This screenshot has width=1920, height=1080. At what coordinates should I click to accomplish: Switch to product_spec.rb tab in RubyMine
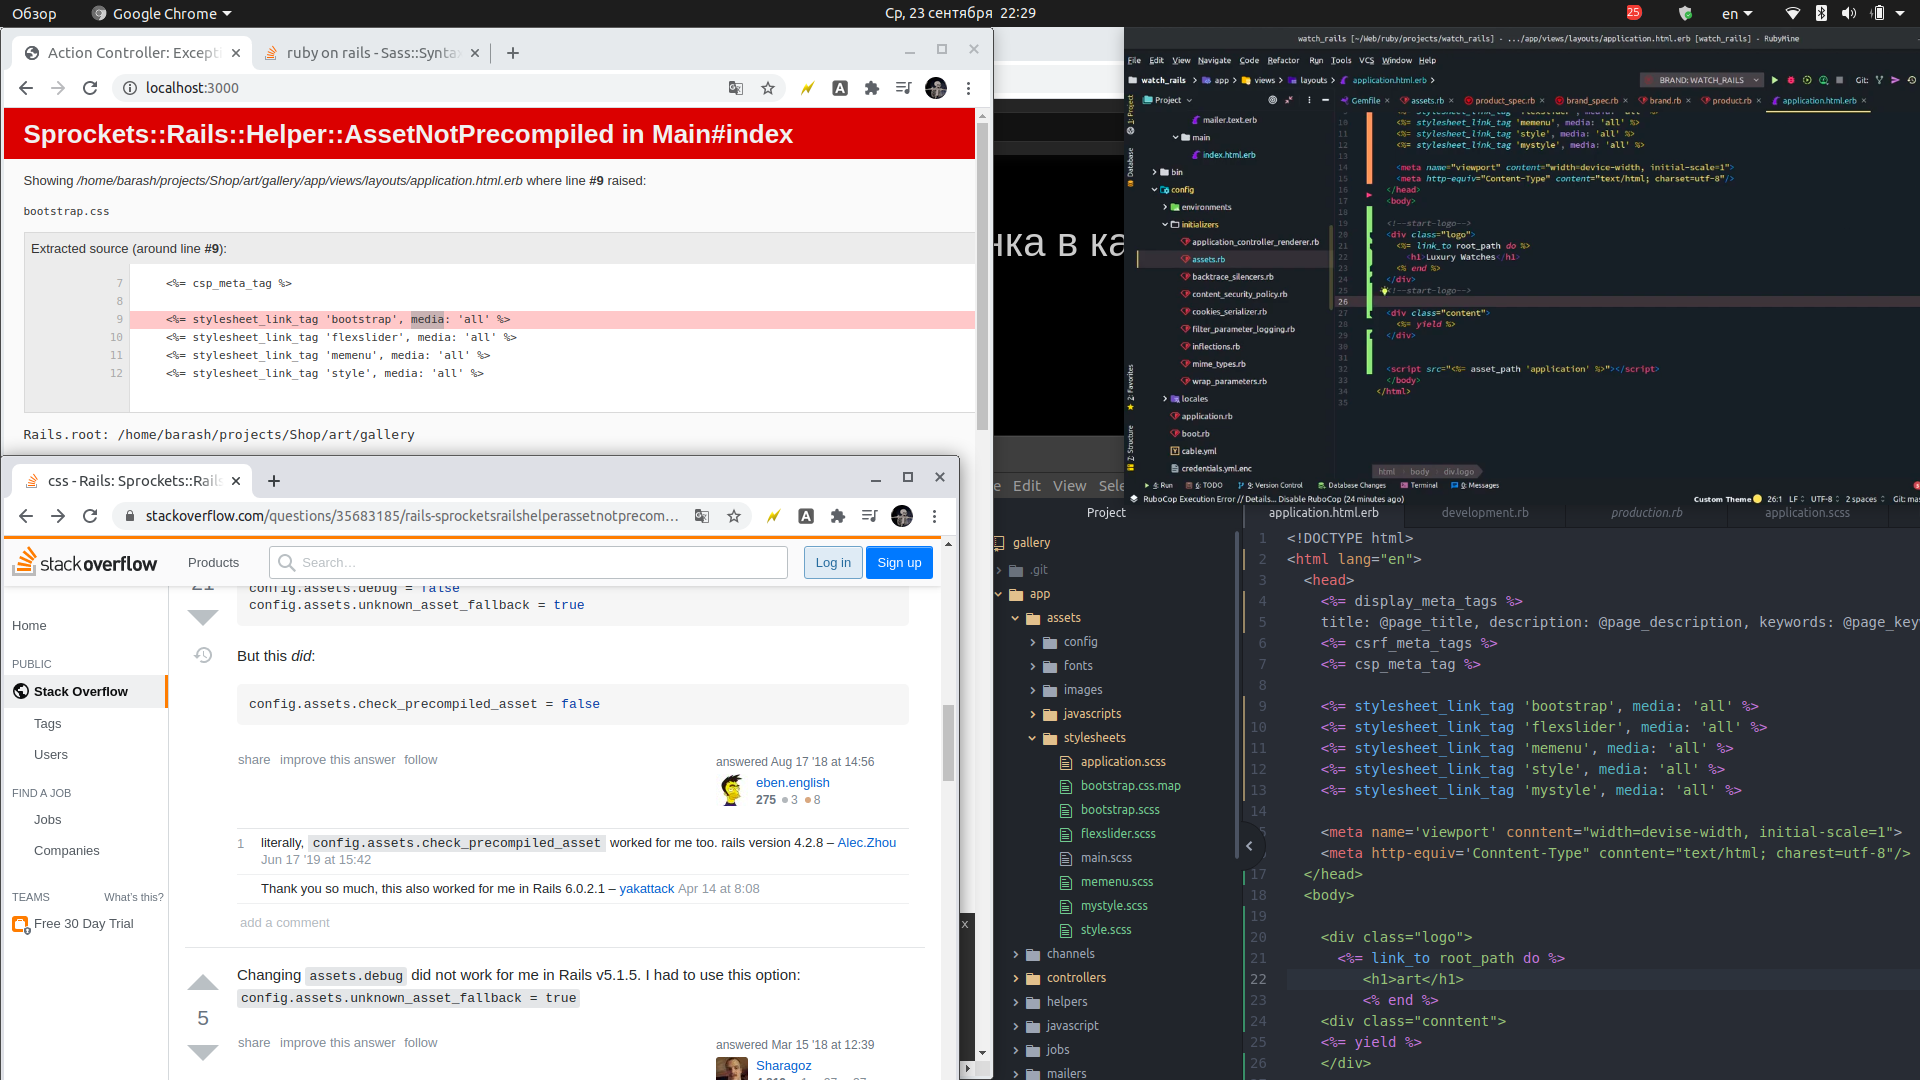coord(1504,100)
